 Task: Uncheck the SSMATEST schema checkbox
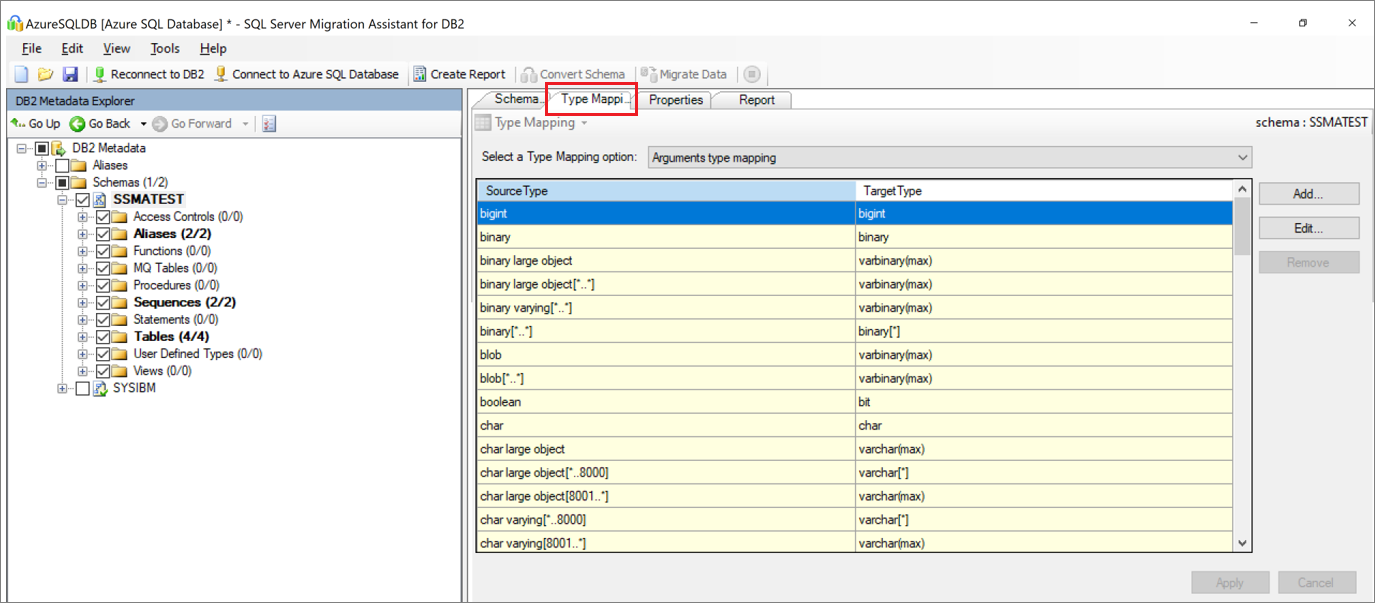[x=83, y=198]
